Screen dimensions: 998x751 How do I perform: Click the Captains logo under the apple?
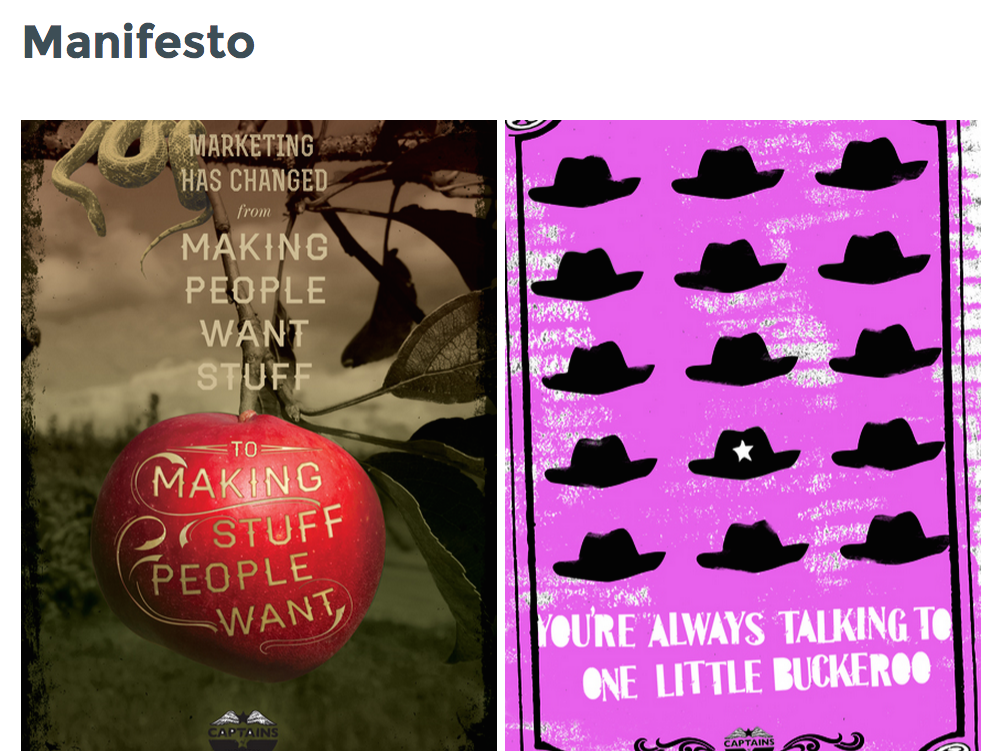(x=244, y=731)
